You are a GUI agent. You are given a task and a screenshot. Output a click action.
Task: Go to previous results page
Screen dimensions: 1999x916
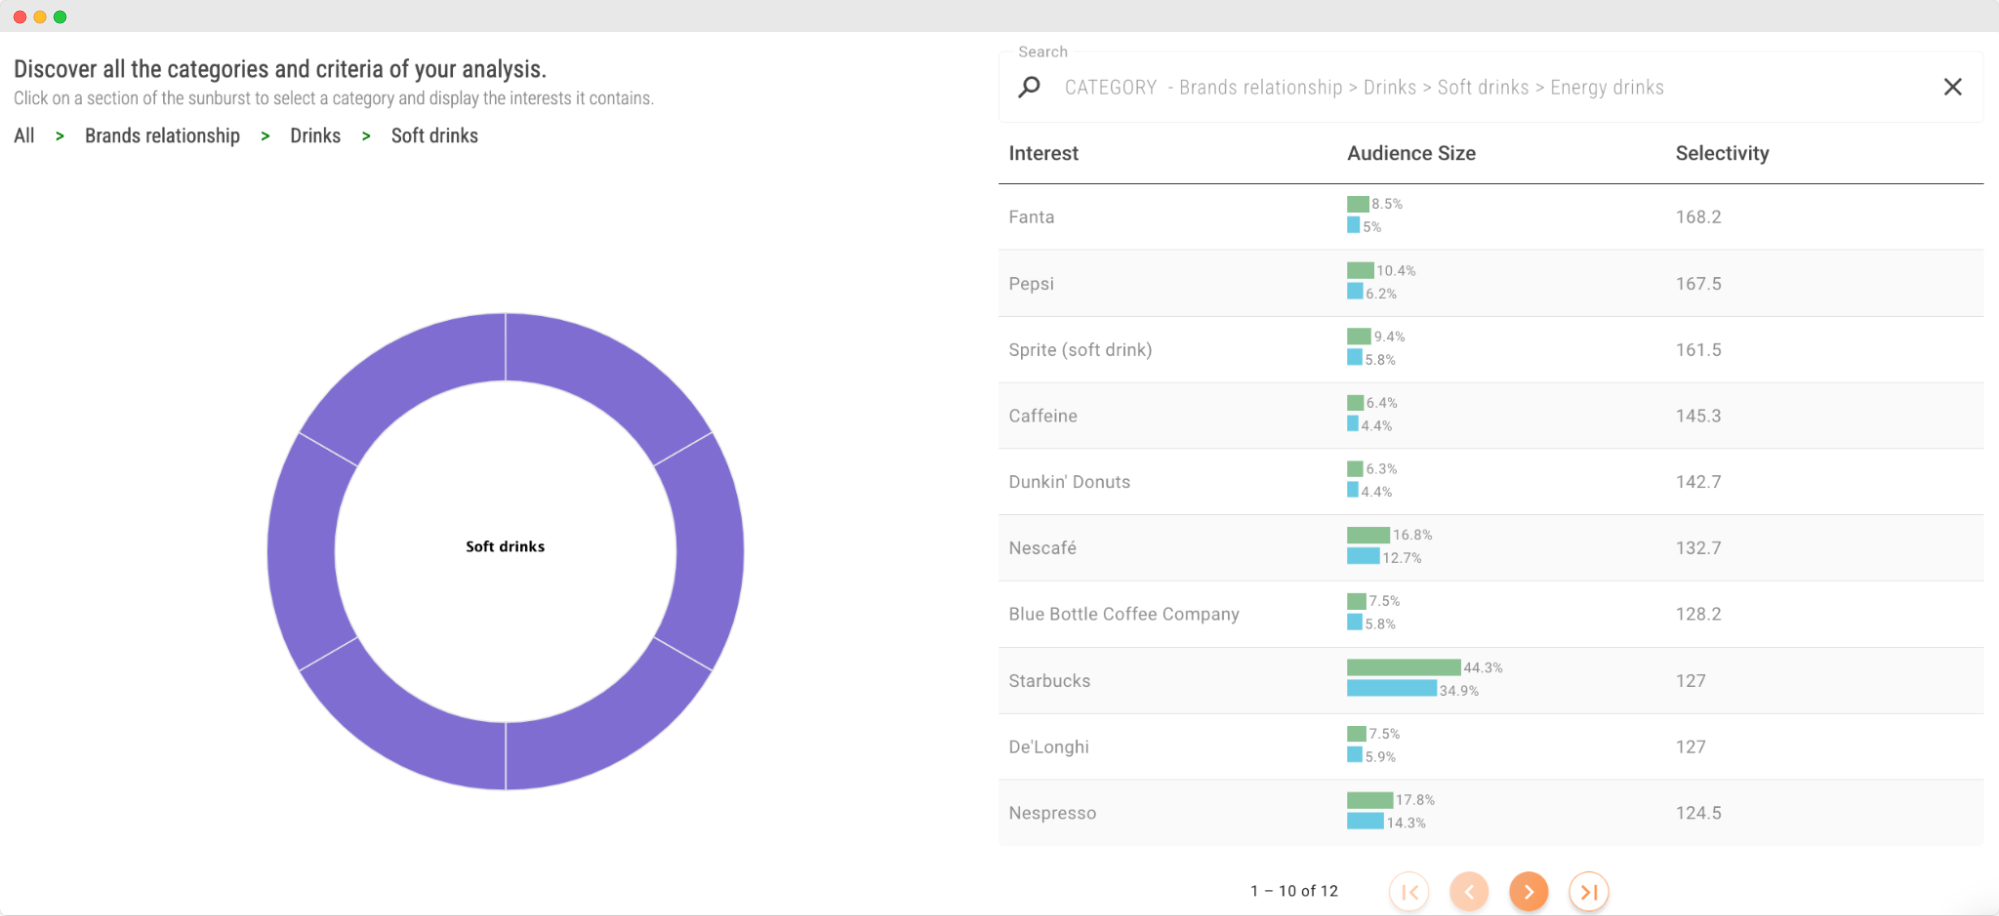point(1469,891)
